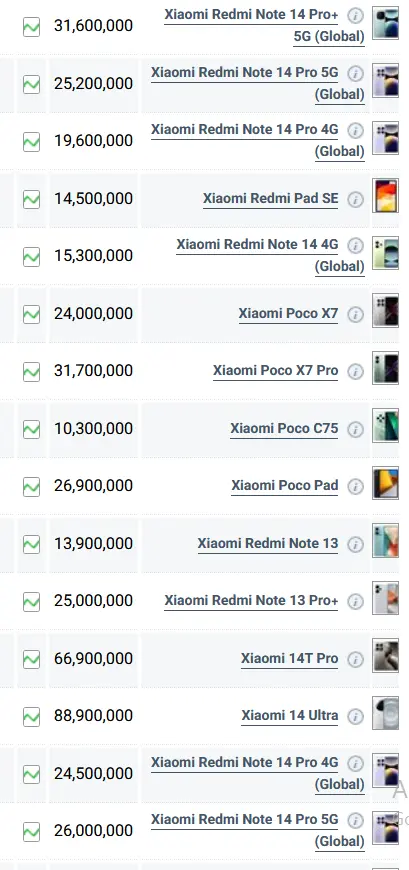The height and width of the screenshot is (870, 409).
Task: Show info icon for Xiaomi Poco X7
Action: pos(356,315)
